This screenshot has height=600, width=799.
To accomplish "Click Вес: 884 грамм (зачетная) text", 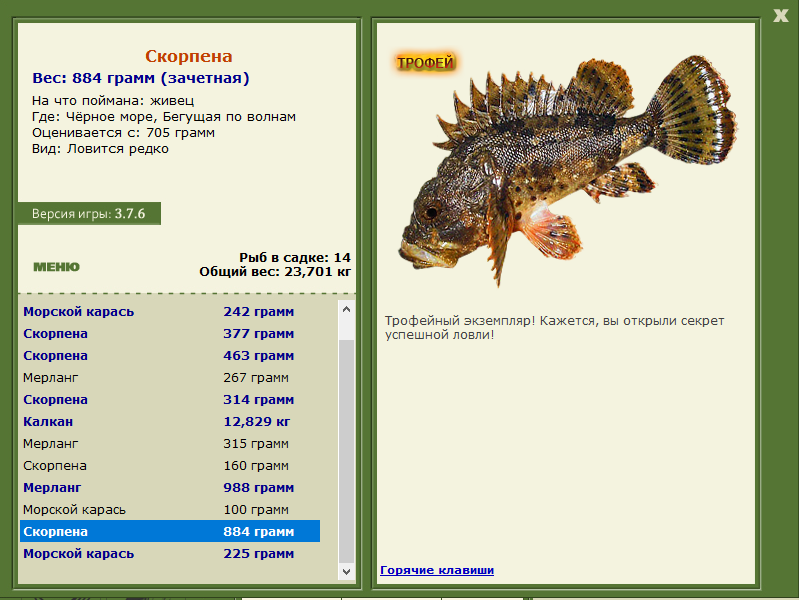I will (141, 78).
